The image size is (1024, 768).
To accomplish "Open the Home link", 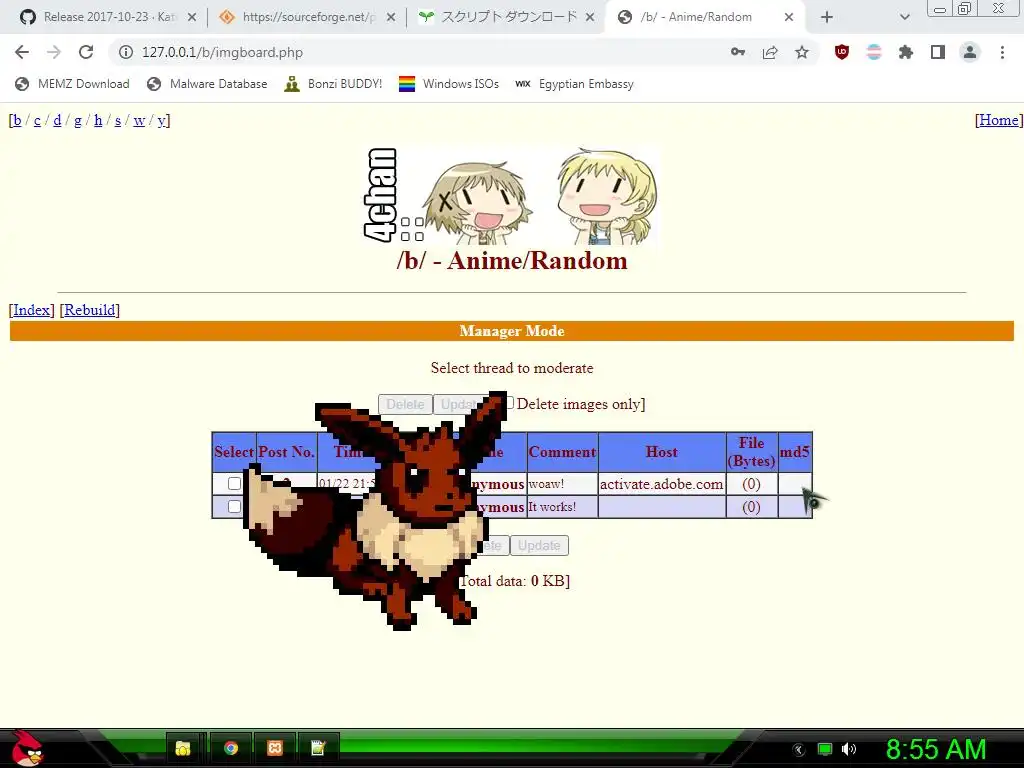I will [x=999, y=120].
